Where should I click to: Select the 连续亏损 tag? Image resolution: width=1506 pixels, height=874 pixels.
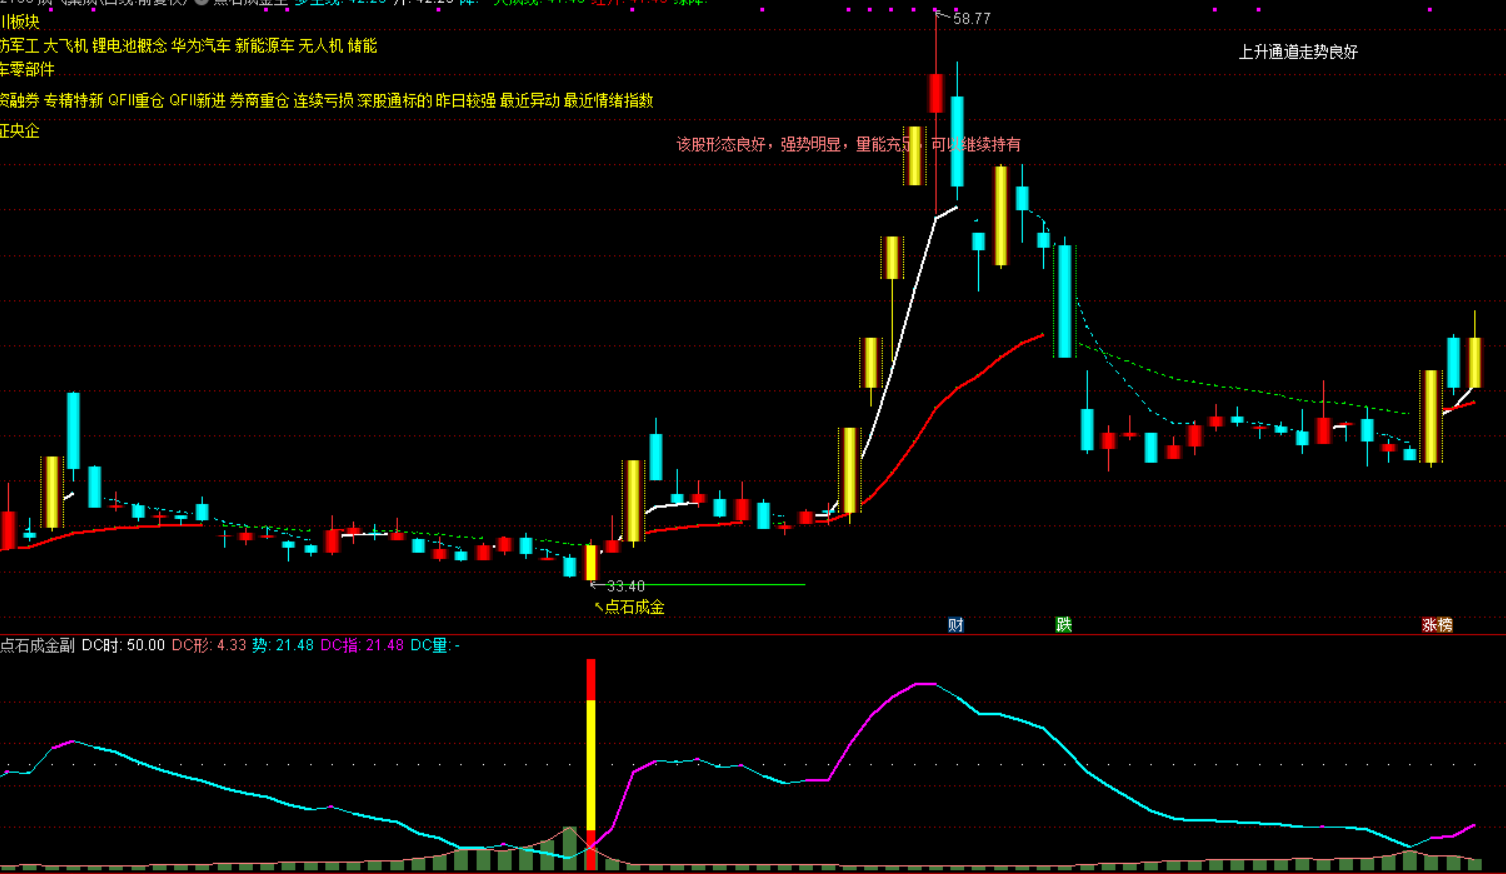click(323, 101)
